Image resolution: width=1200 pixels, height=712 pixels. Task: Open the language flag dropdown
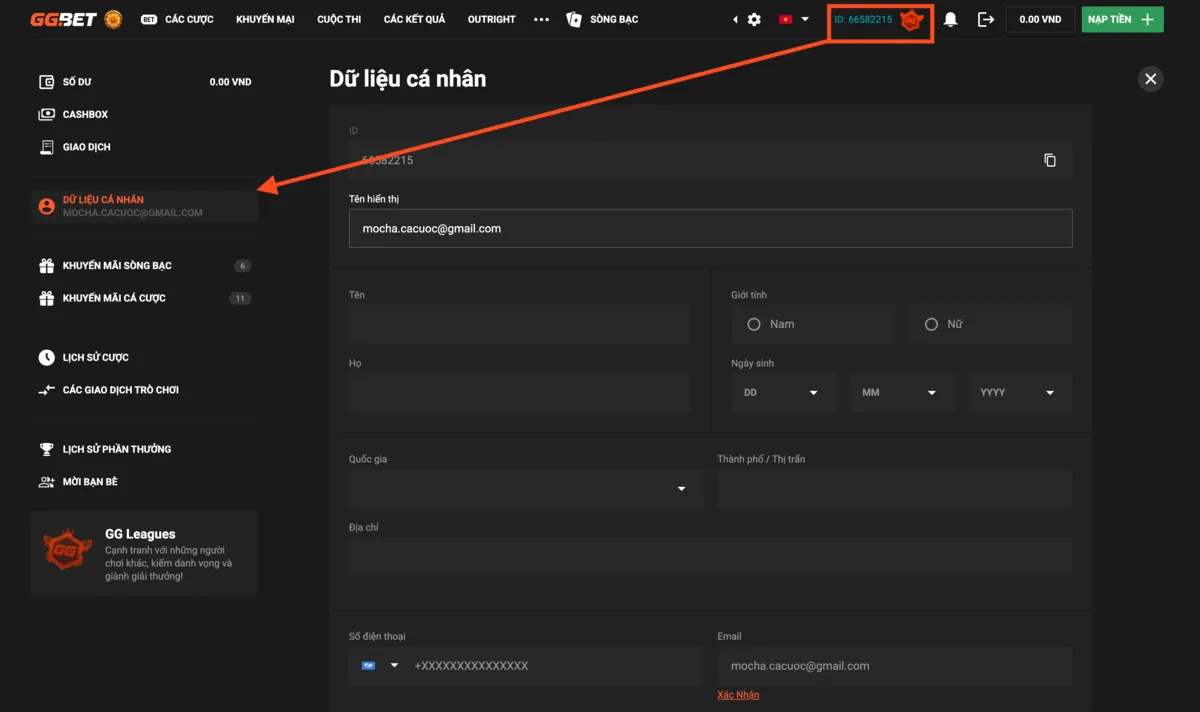tap(792, 19)
